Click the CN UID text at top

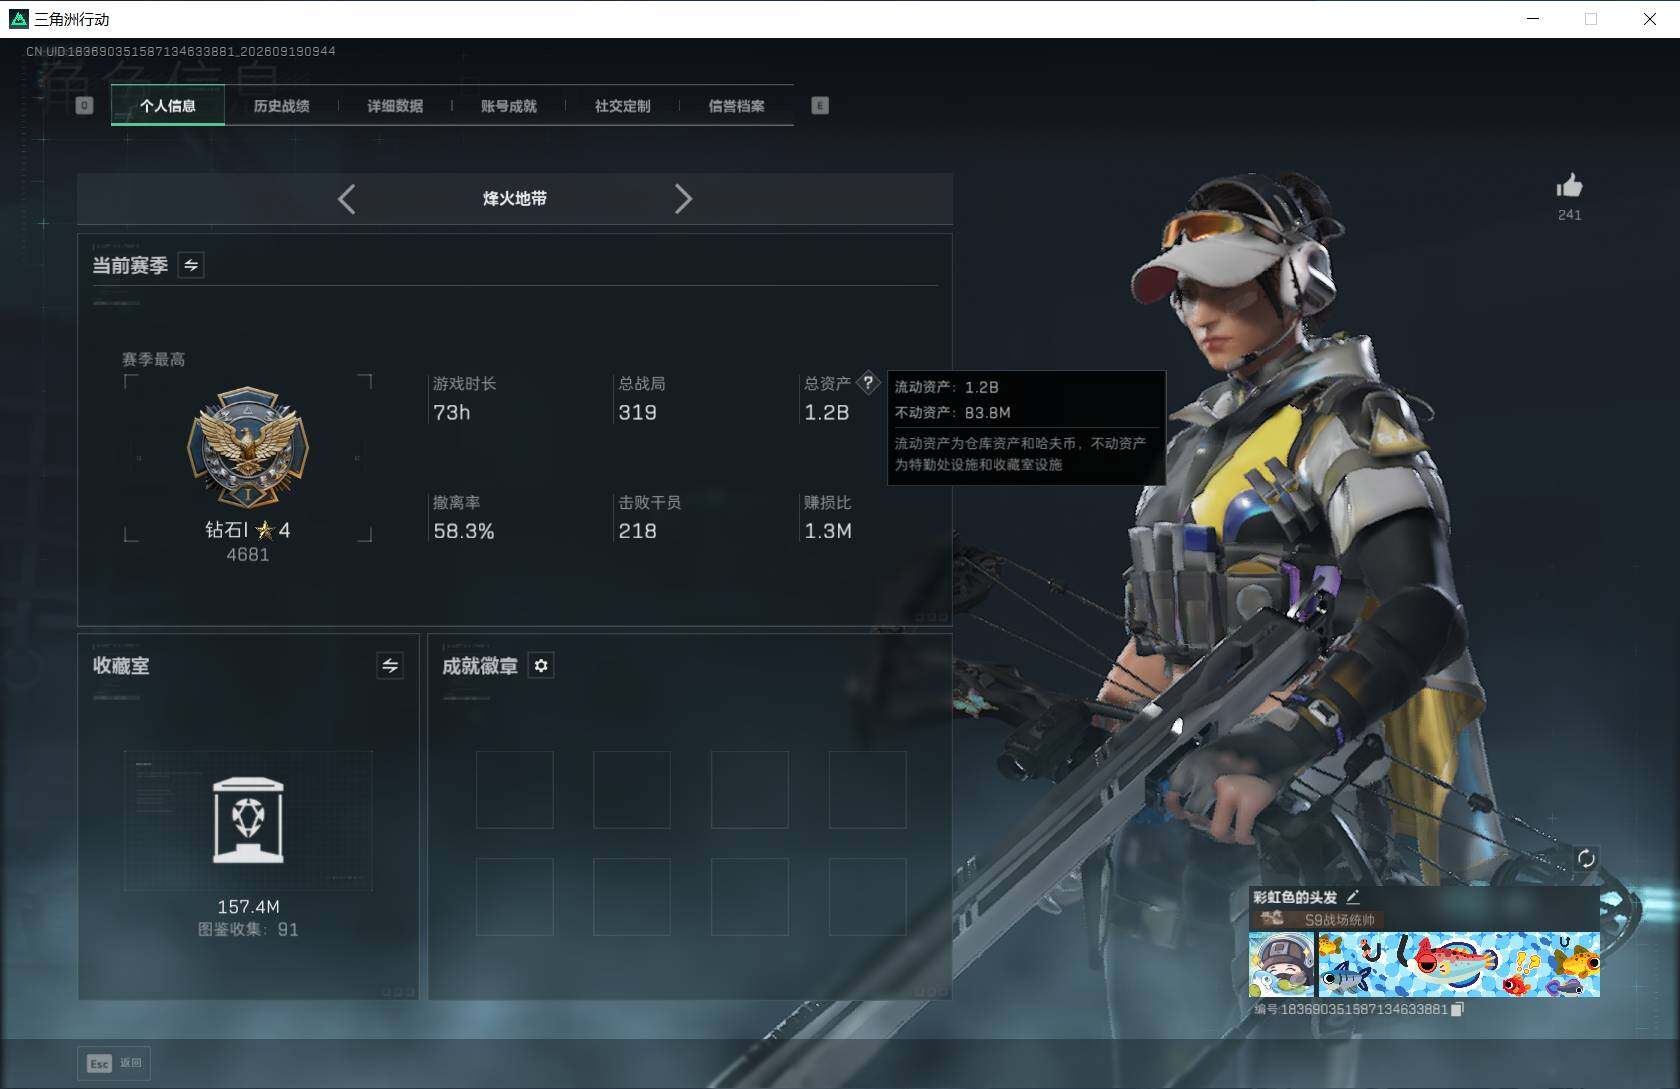181,51
